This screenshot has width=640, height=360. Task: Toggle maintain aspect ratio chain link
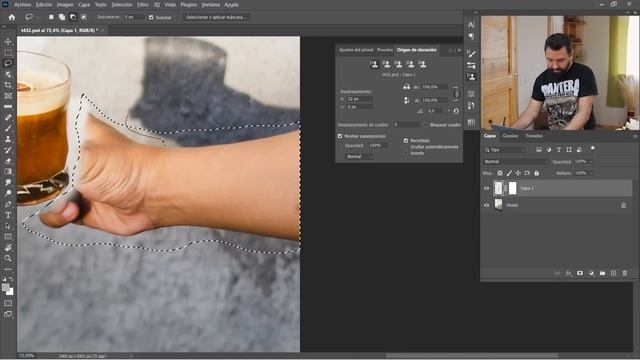click(457, 93)
